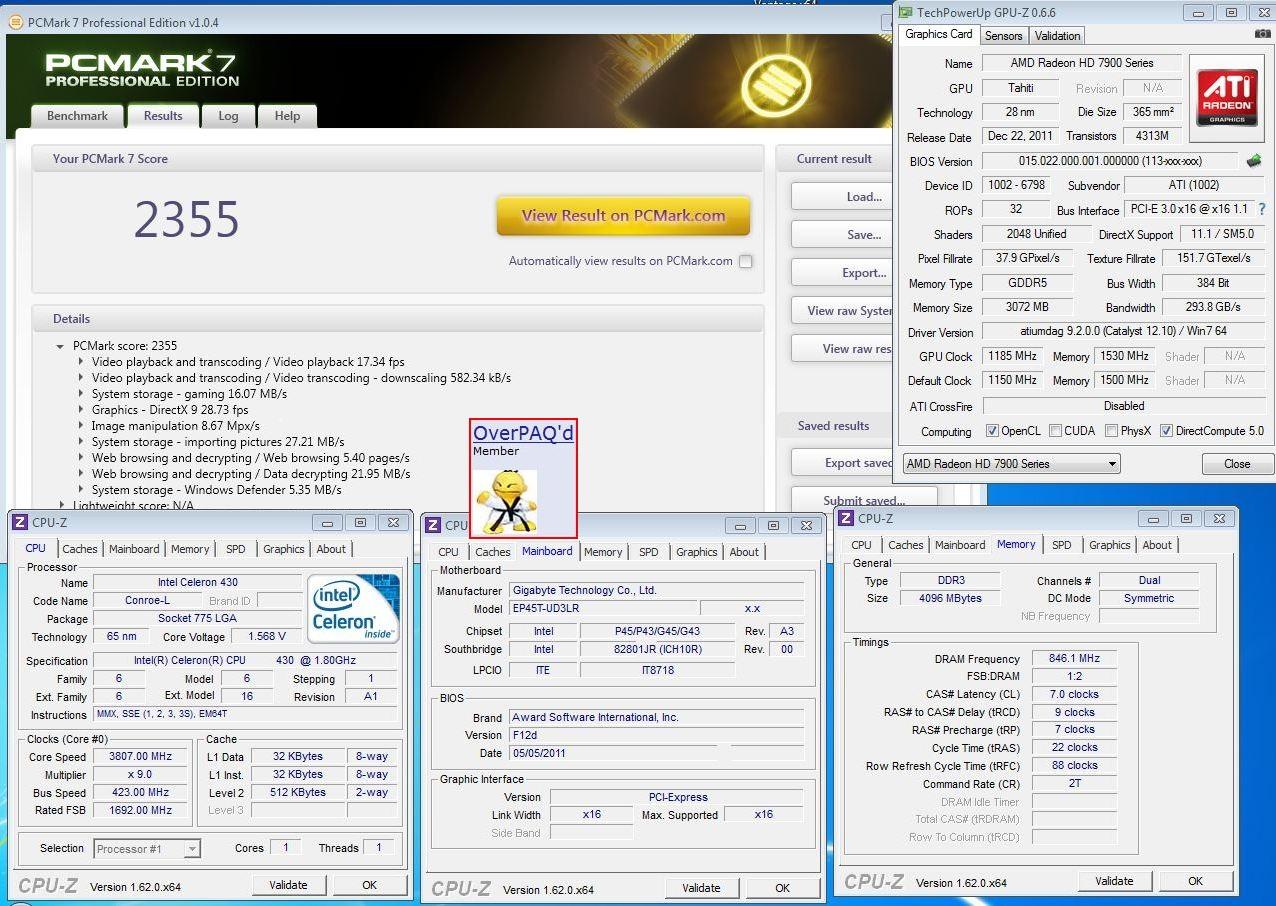Click the GPU Clock 1185 MHz field
Screen dimensions: 1276x906
[1012, 356]
